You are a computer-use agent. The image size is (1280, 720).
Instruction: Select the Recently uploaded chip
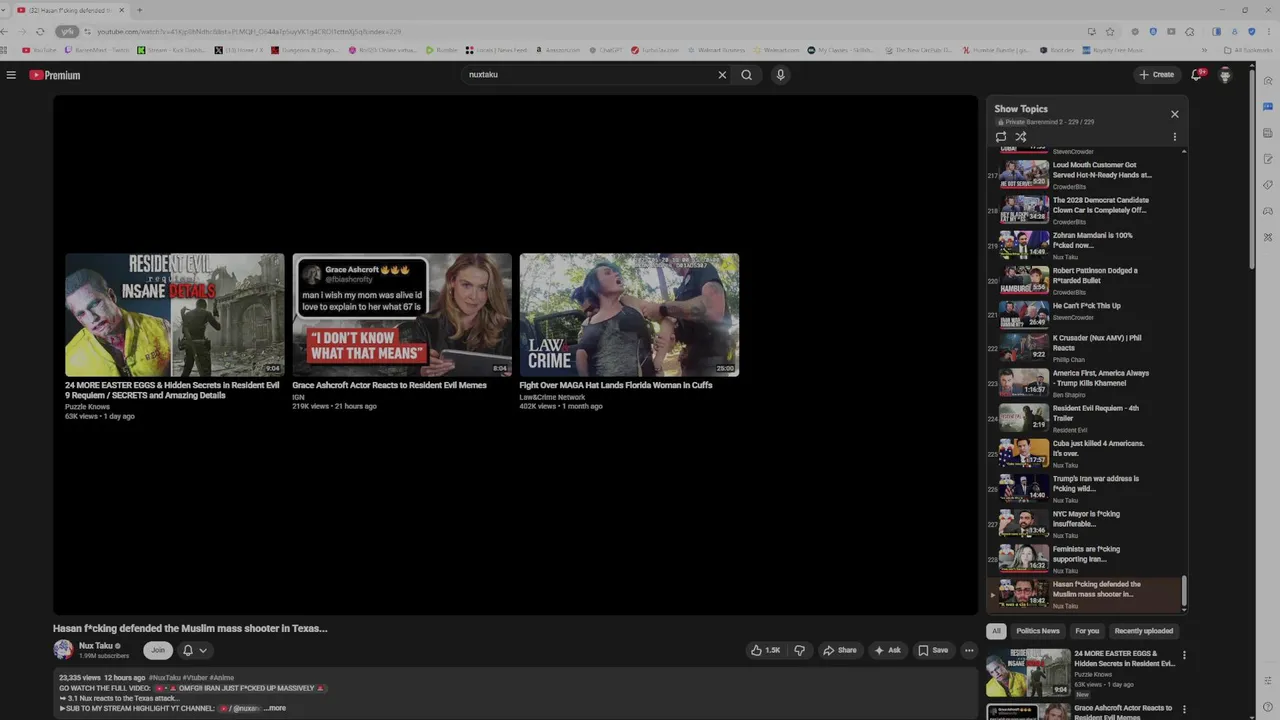[x=1144, y=631]
